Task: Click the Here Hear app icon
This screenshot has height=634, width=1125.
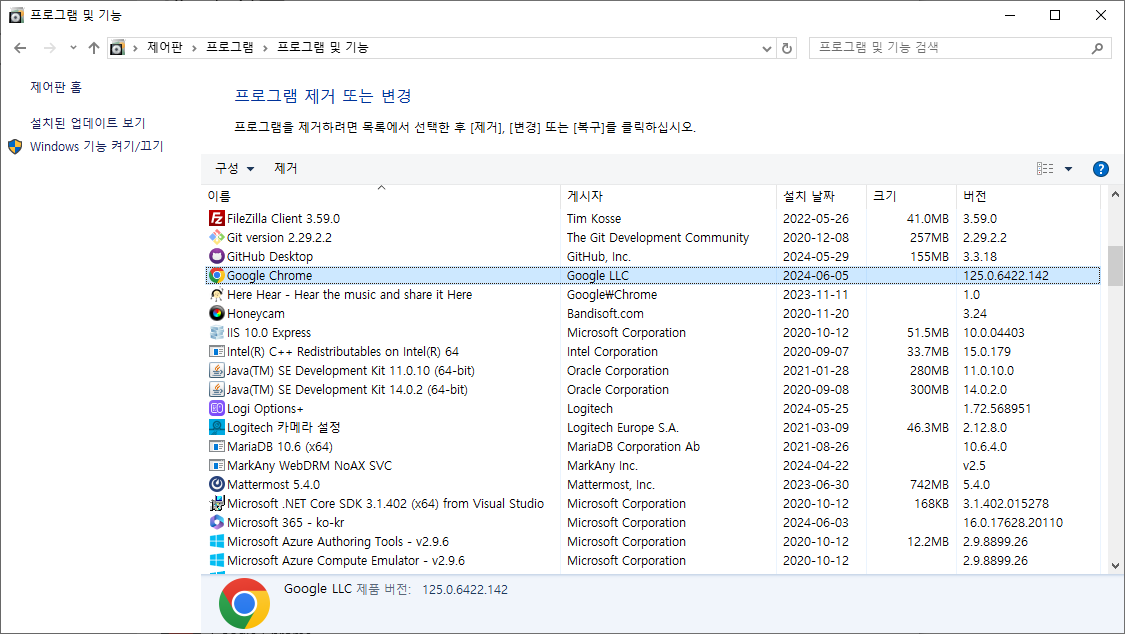Action: [x=217, y=294]
